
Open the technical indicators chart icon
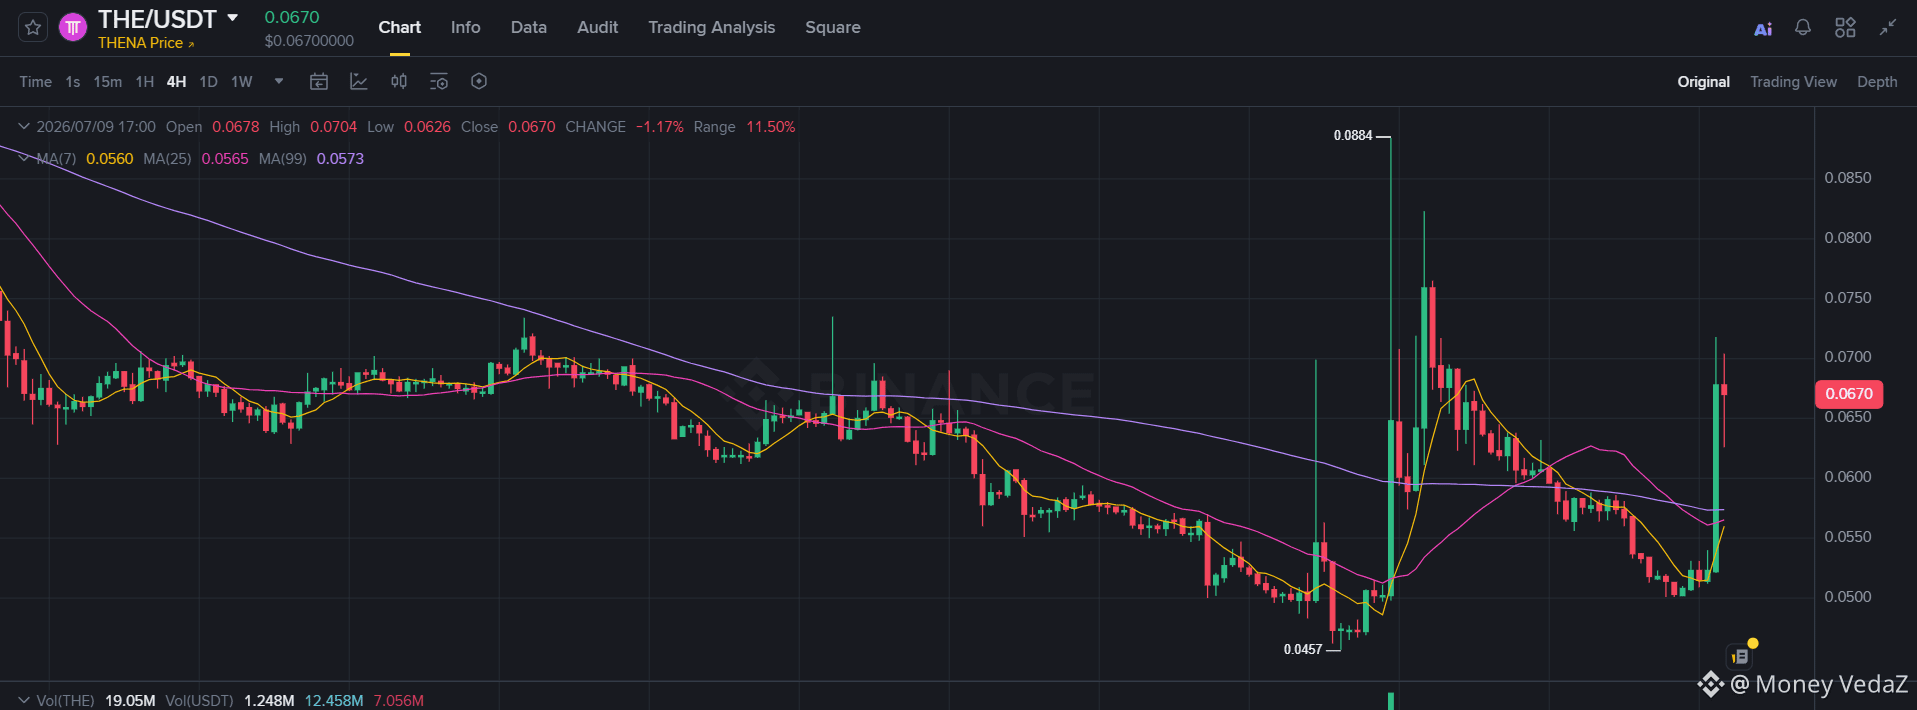click(358, 82)
